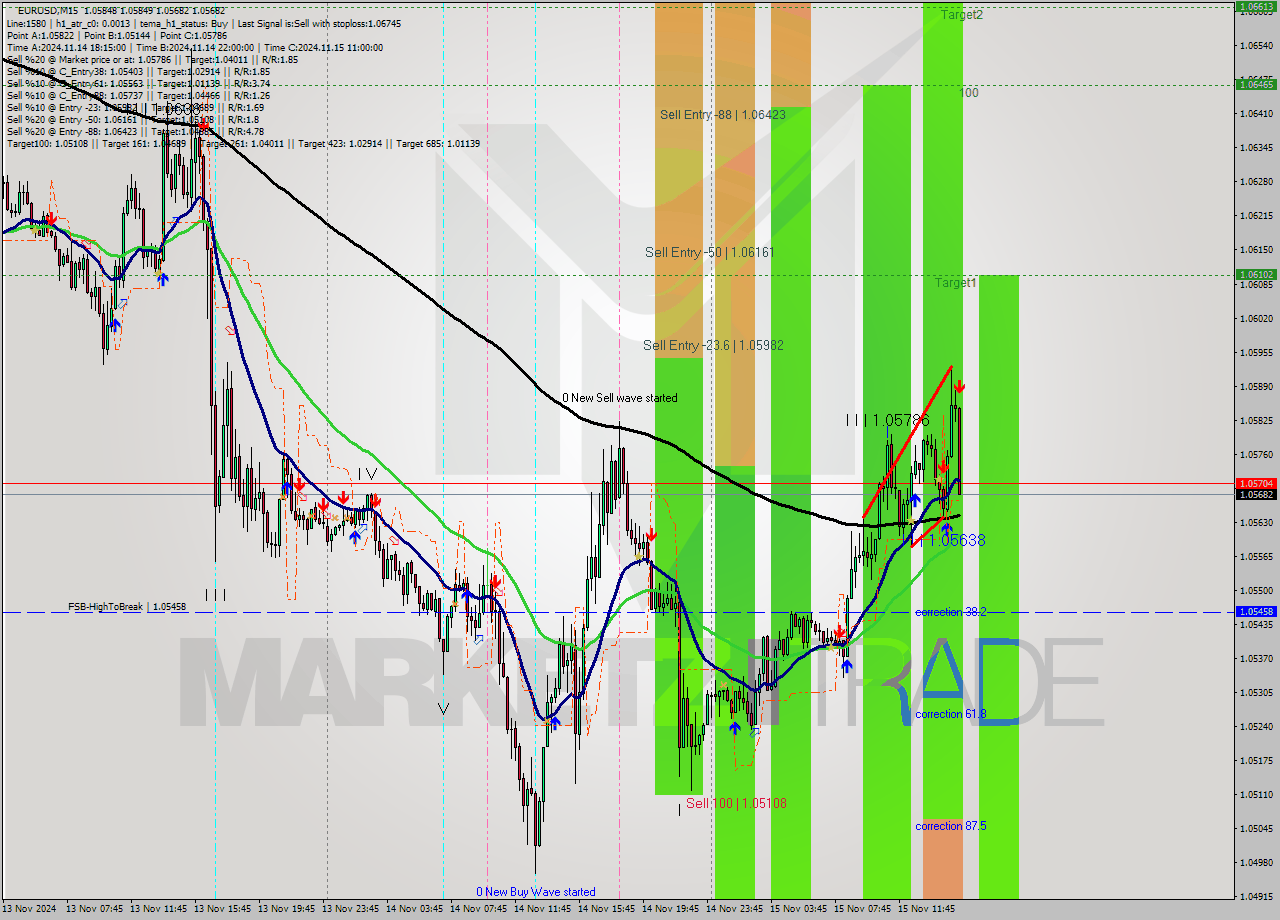
Task: Click the black 1.05682 current price tag
Action: [1255, 494]
